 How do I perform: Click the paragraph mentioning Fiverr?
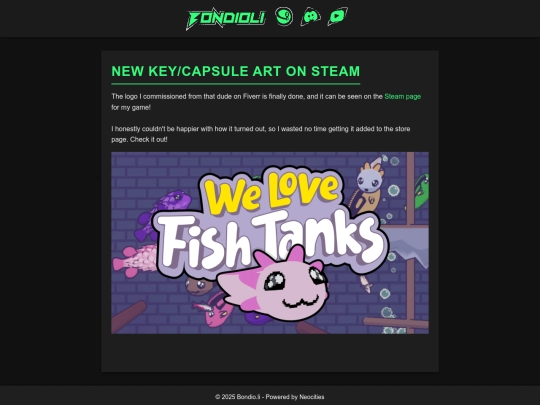266,102
